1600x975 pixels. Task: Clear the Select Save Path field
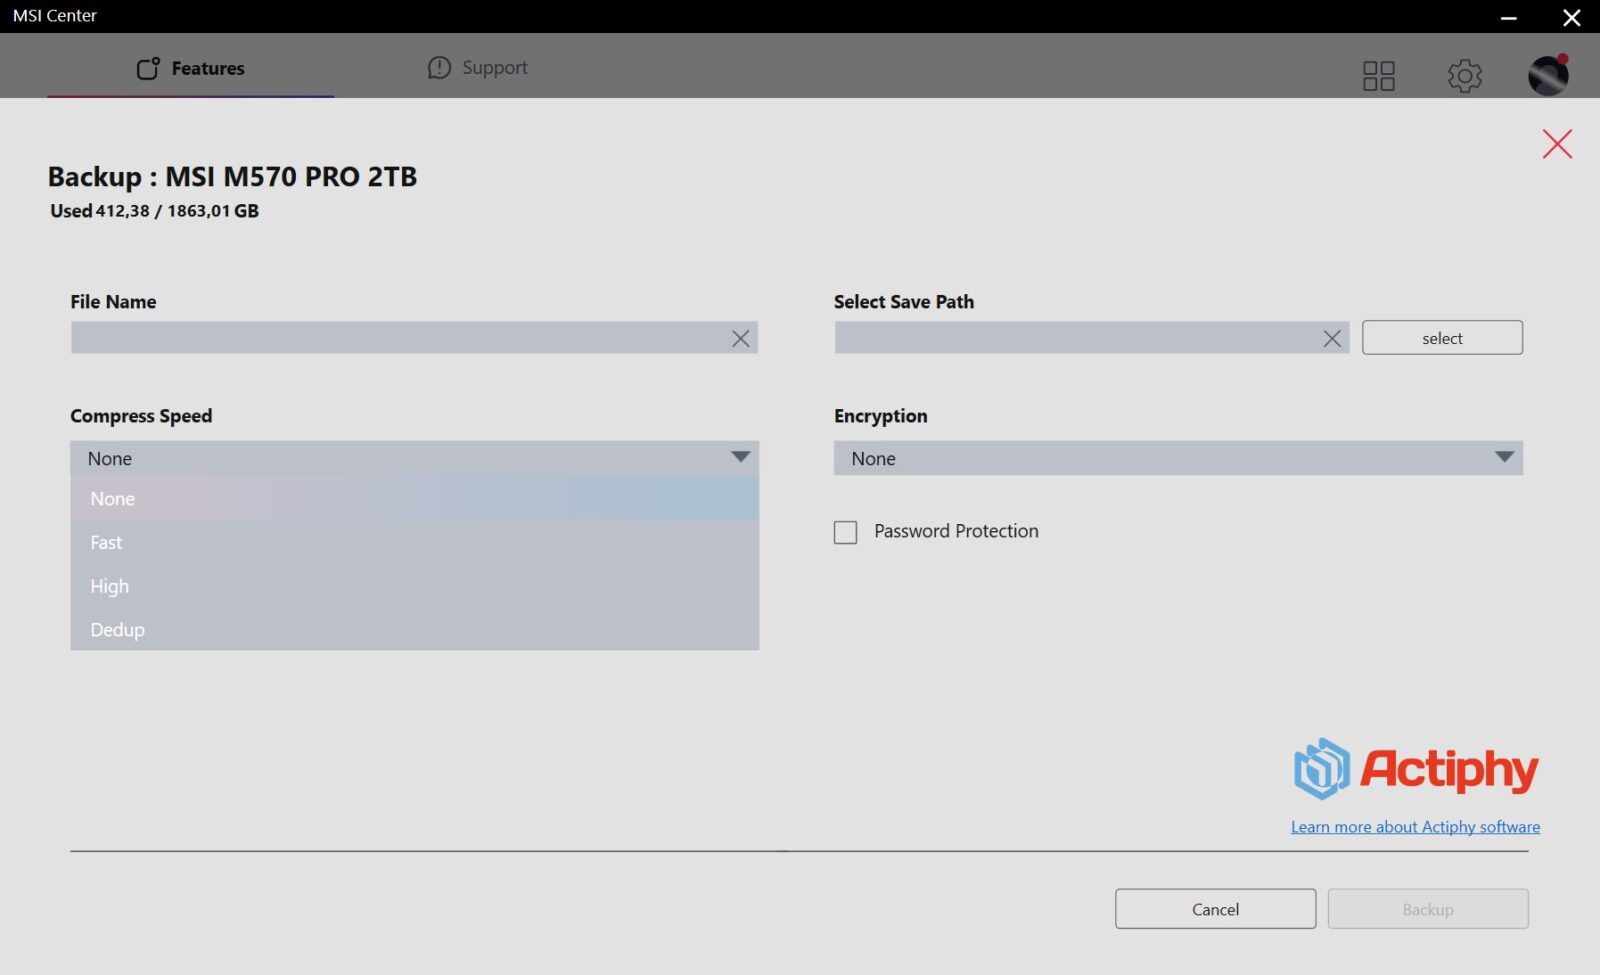tap(1331, 339)
